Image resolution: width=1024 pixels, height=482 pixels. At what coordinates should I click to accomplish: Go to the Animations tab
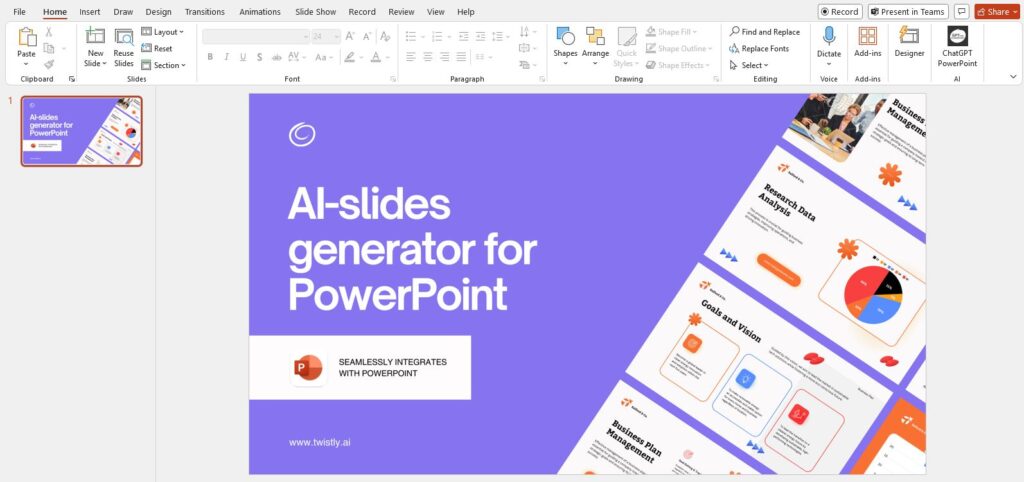click(x=260, y=12)
